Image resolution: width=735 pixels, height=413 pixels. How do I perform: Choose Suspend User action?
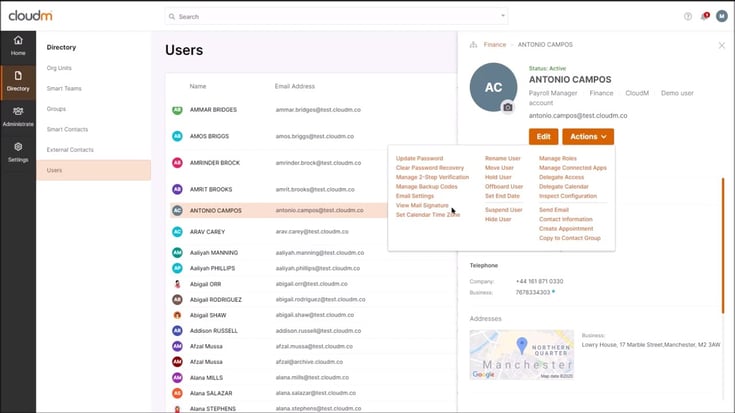[503, 210]
